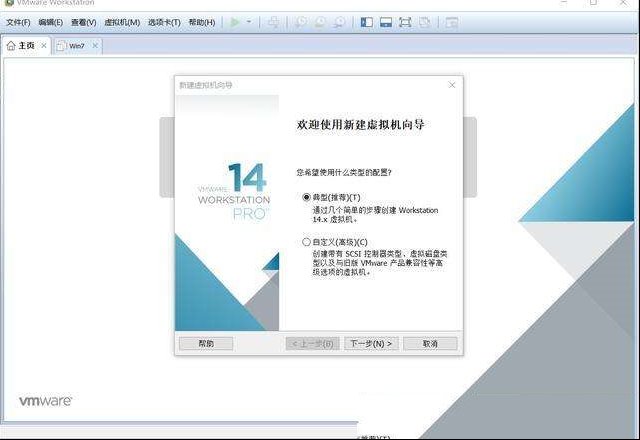Click the manage snapshots toolbar icon
The image size is (640, 440).
point(339,22)
